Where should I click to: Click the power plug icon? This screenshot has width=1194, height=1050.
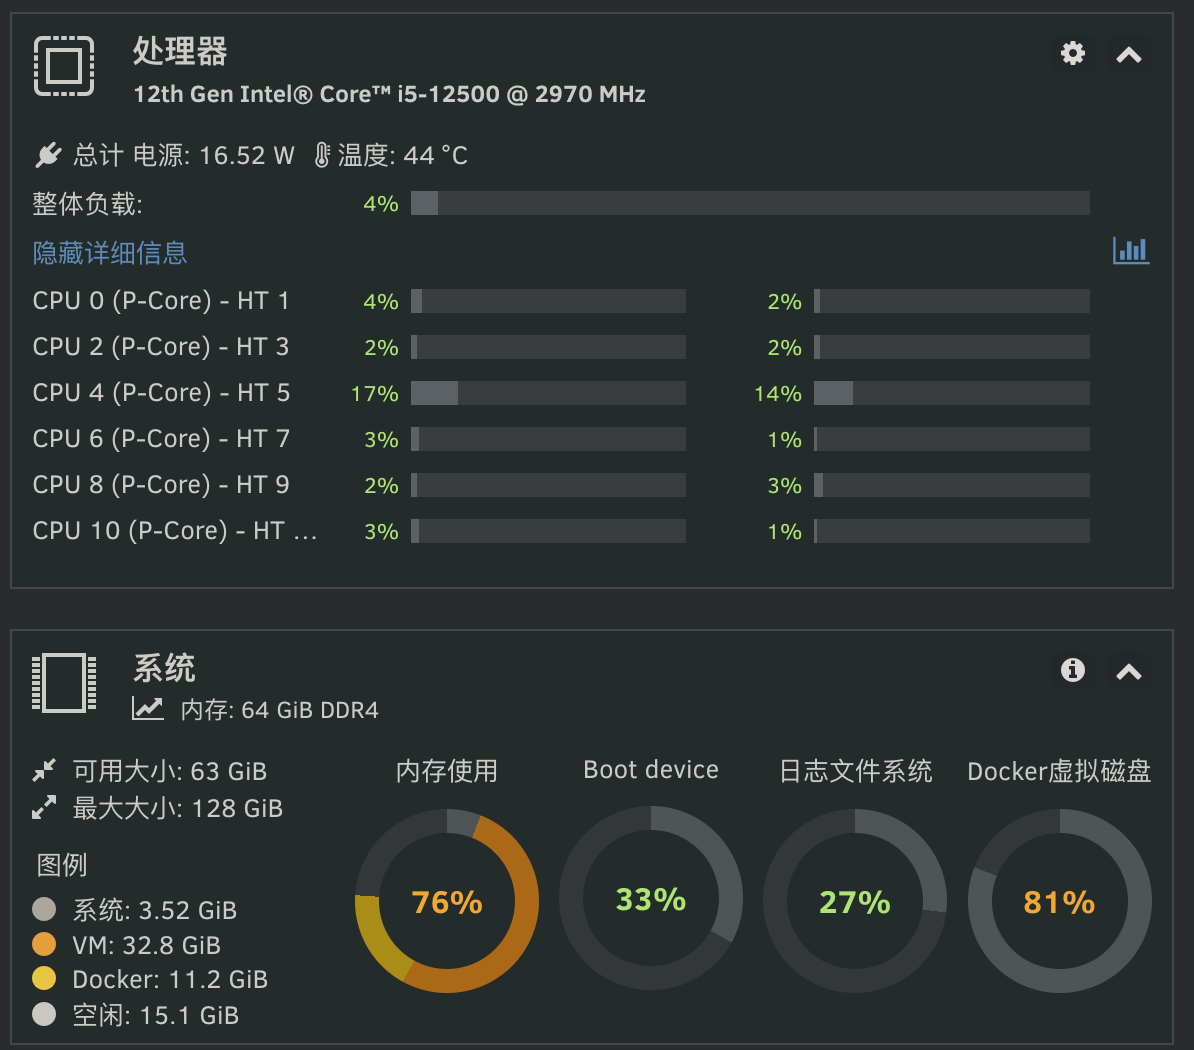(x=48, y=155)
